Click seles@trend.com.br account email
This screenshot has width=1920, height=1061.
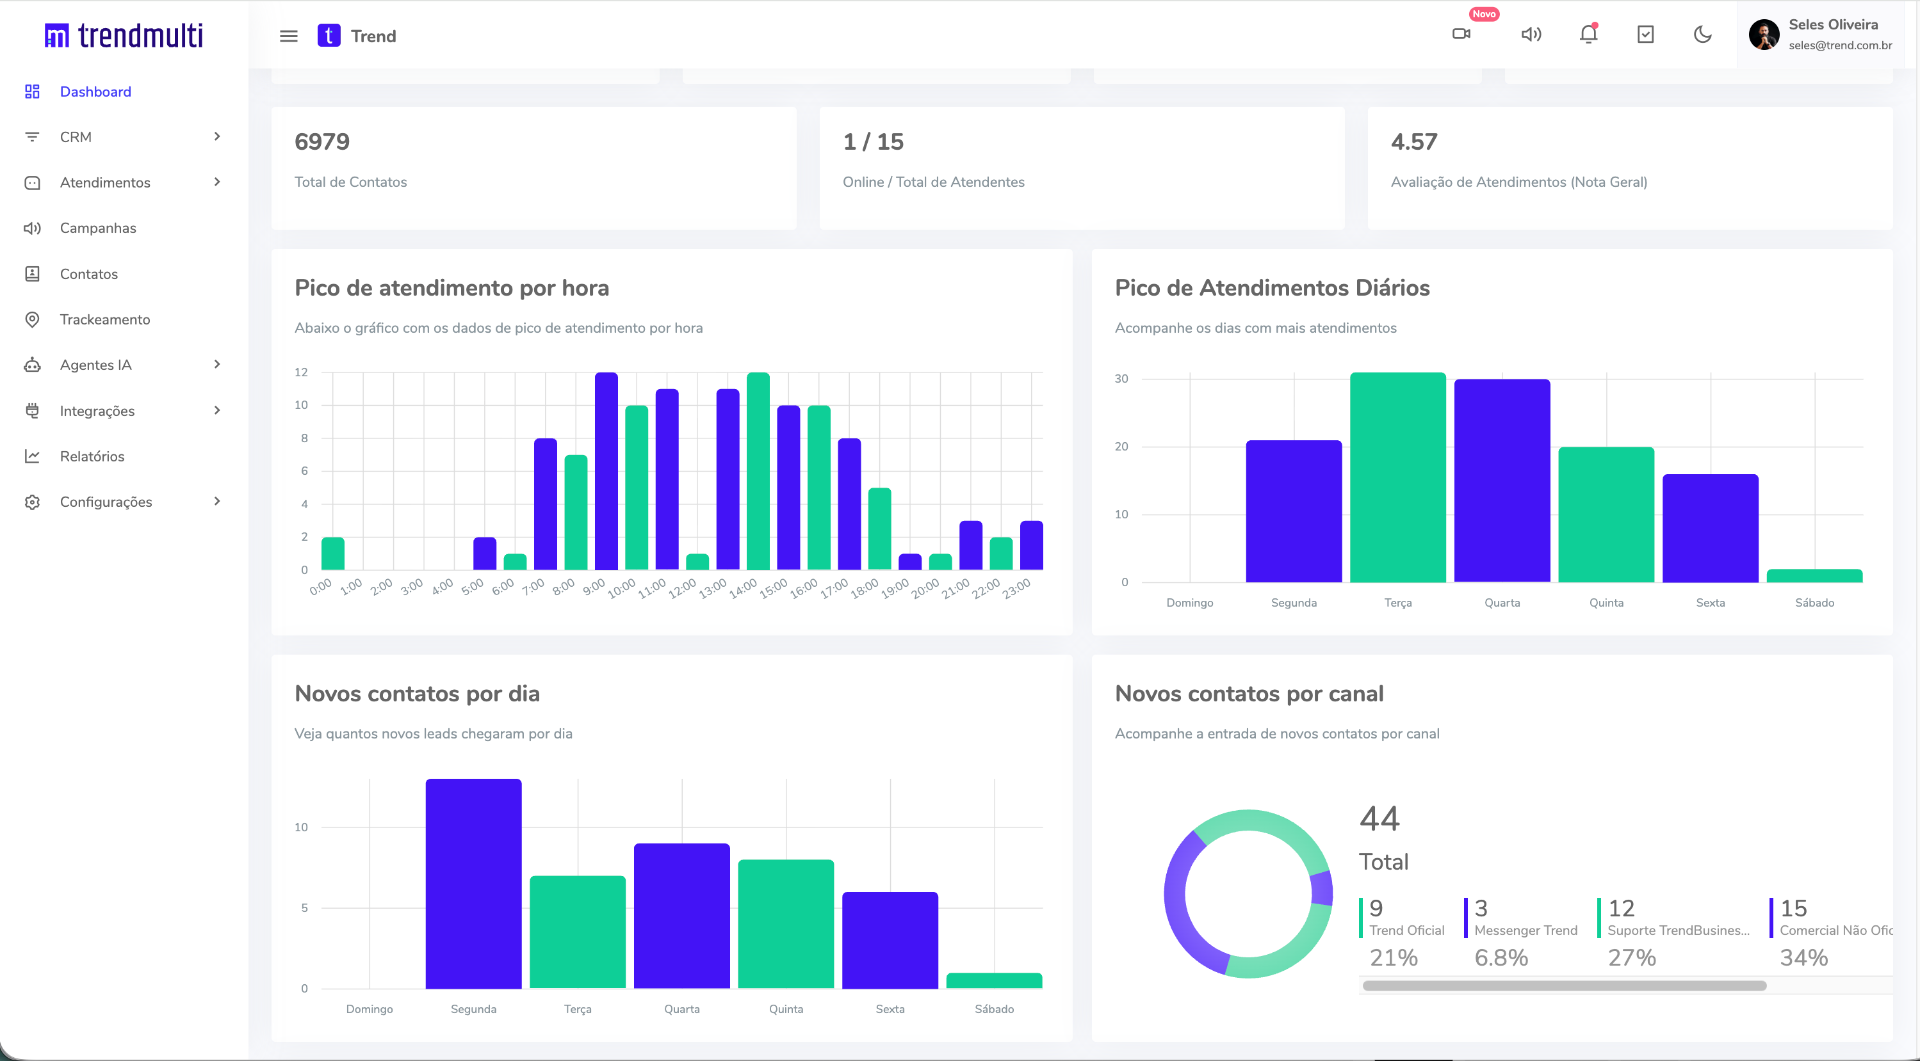(1840, 45)
